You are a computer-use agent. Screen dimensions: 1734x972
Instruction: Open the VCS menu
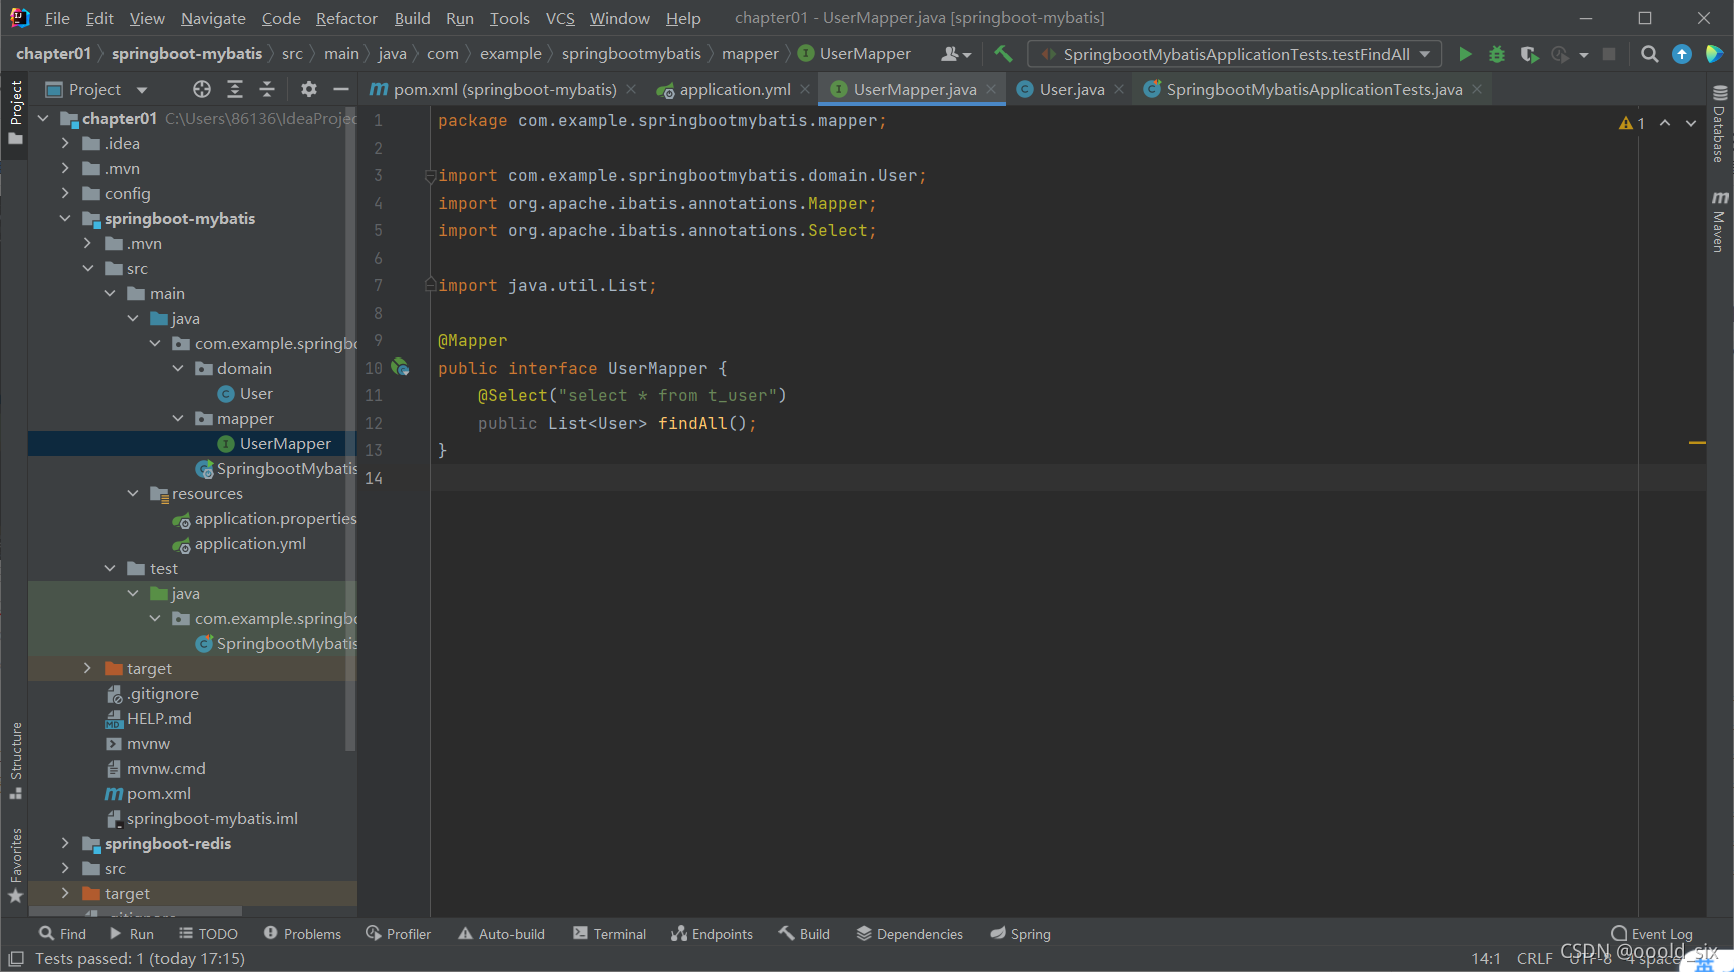[560, 18]
